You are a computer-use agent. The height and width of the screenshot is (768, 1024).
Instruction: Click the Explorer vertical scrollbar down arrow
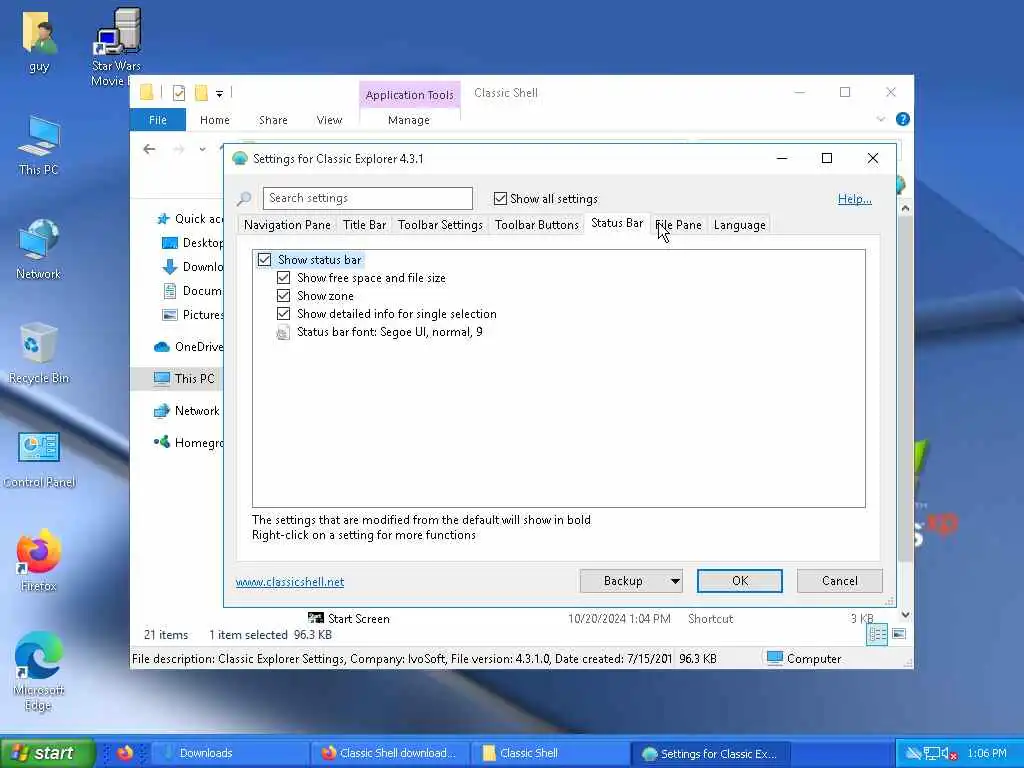(x=905, y=615)
